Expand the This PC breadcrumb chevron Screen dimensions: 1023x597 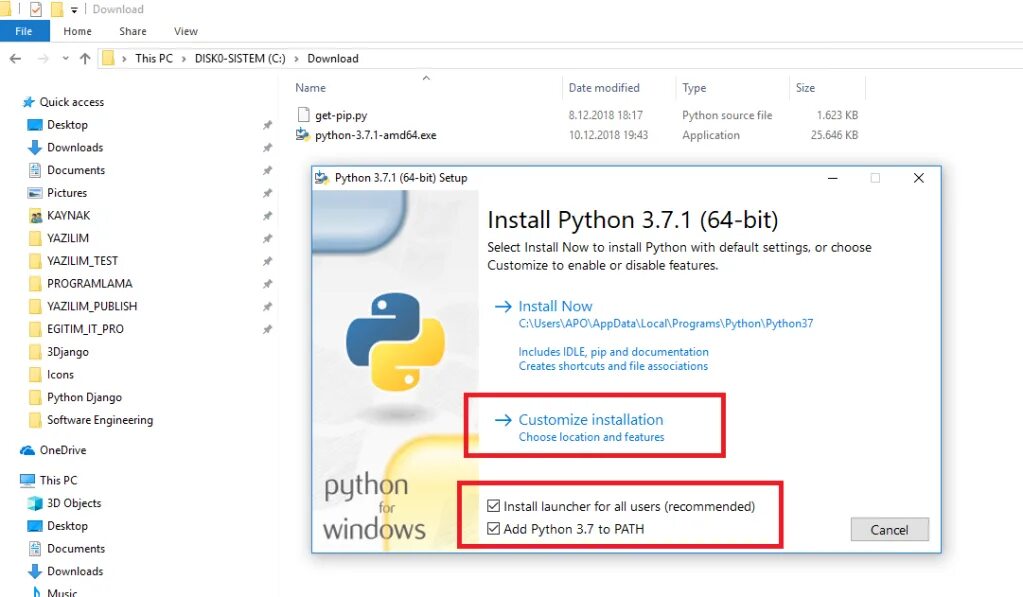click(183, 58)
